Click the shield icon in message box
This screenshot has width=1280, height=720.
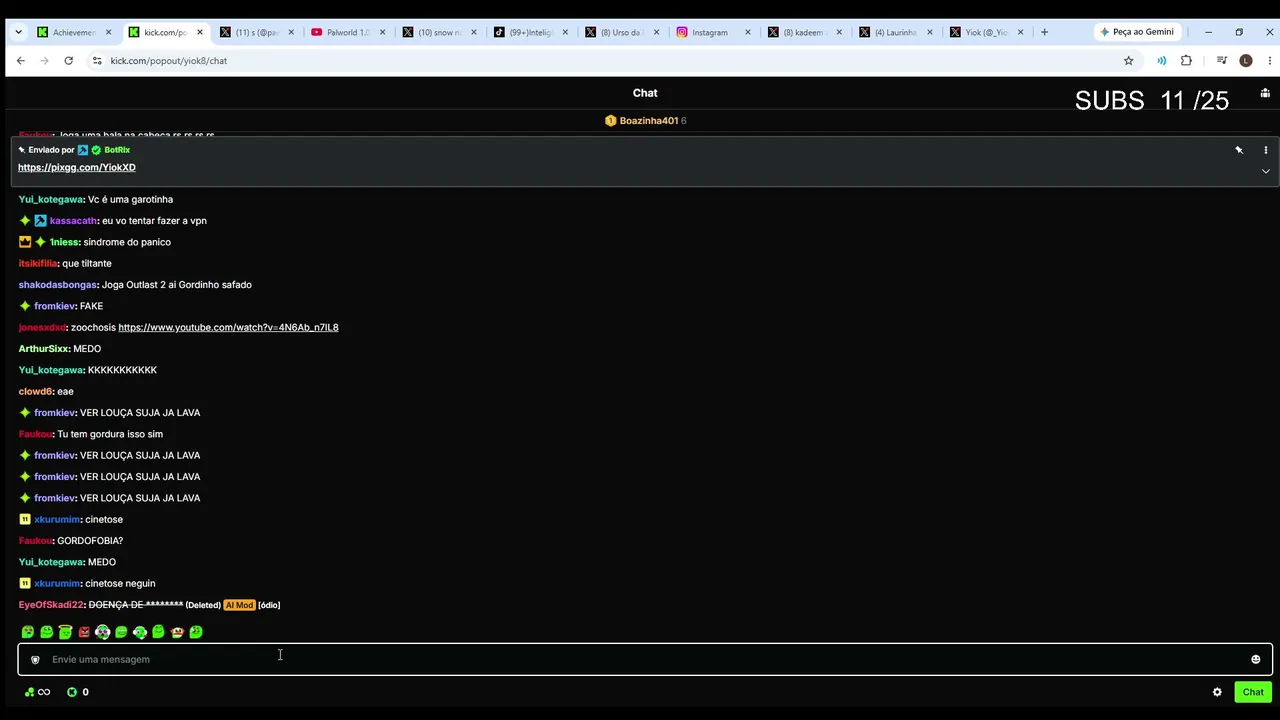click(x=35, y=660)
